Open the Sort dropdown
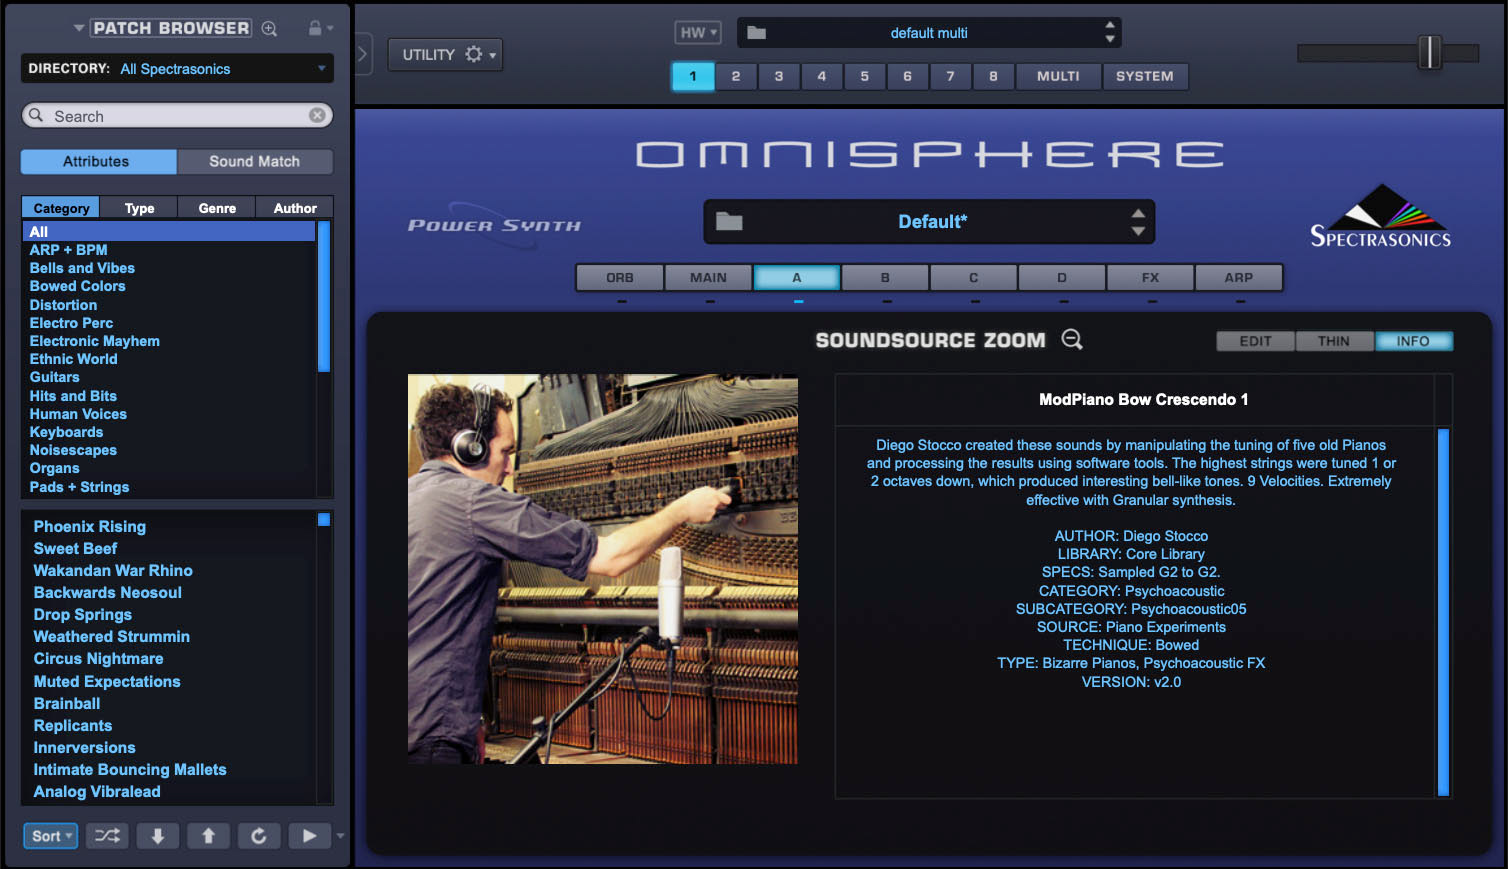 tap(51, 836)
